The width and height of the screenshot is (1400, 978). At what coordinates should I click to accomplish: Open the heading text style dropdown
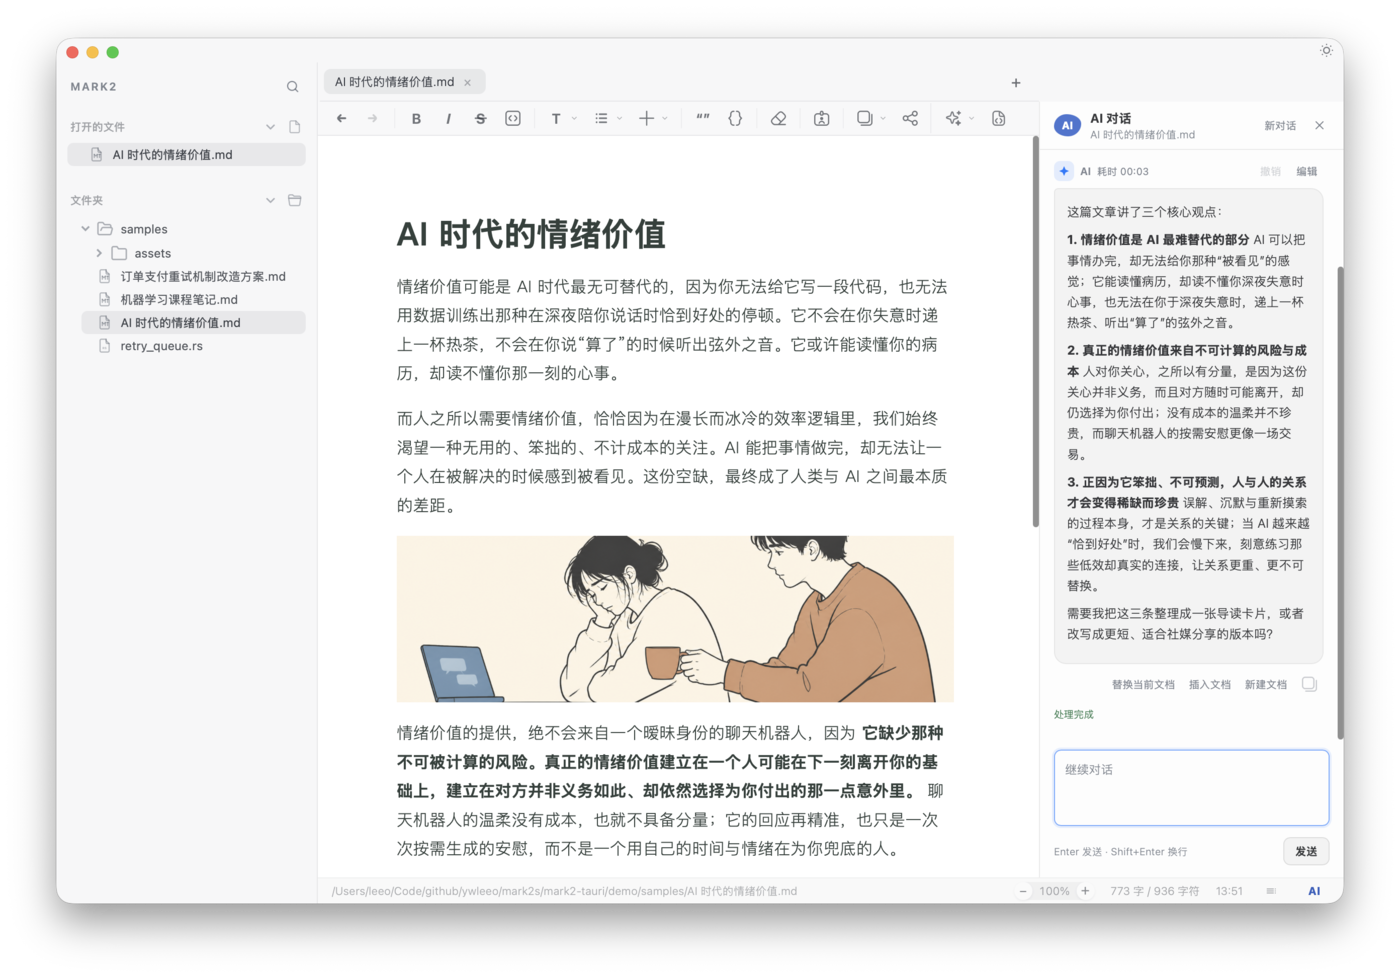click(563, 118)
